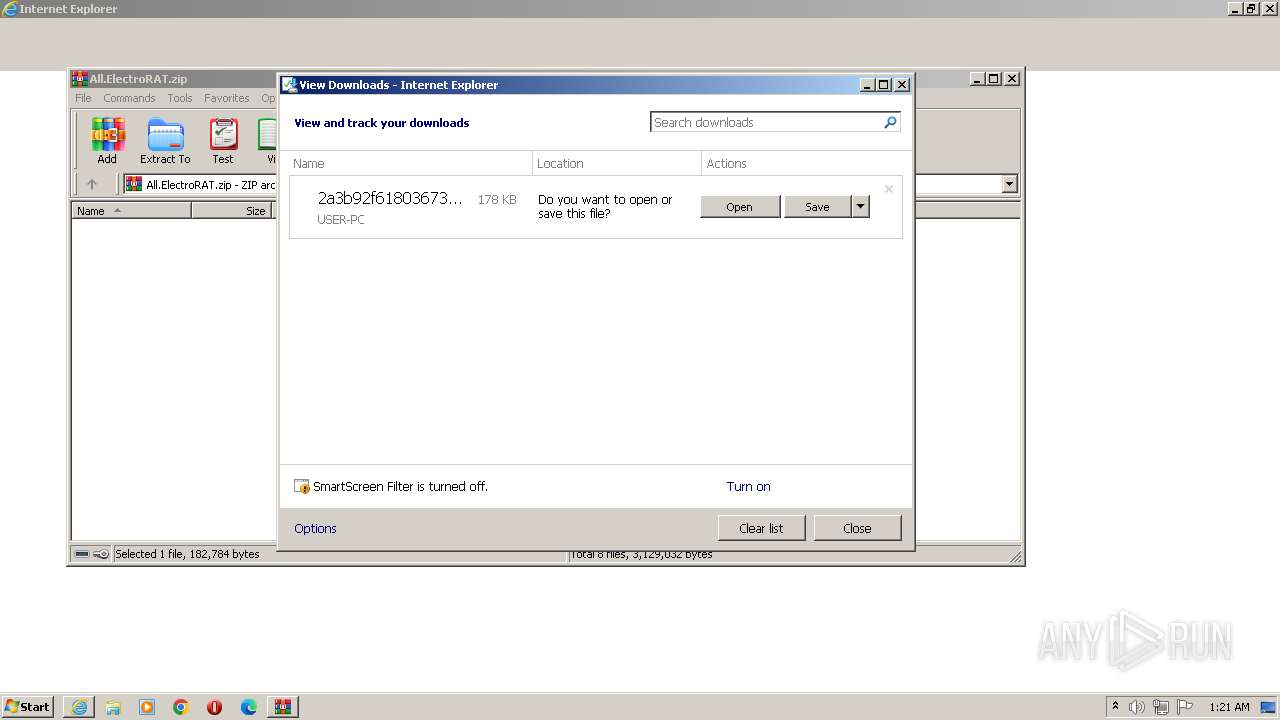Sort WinRAR list by Size column

232,211
